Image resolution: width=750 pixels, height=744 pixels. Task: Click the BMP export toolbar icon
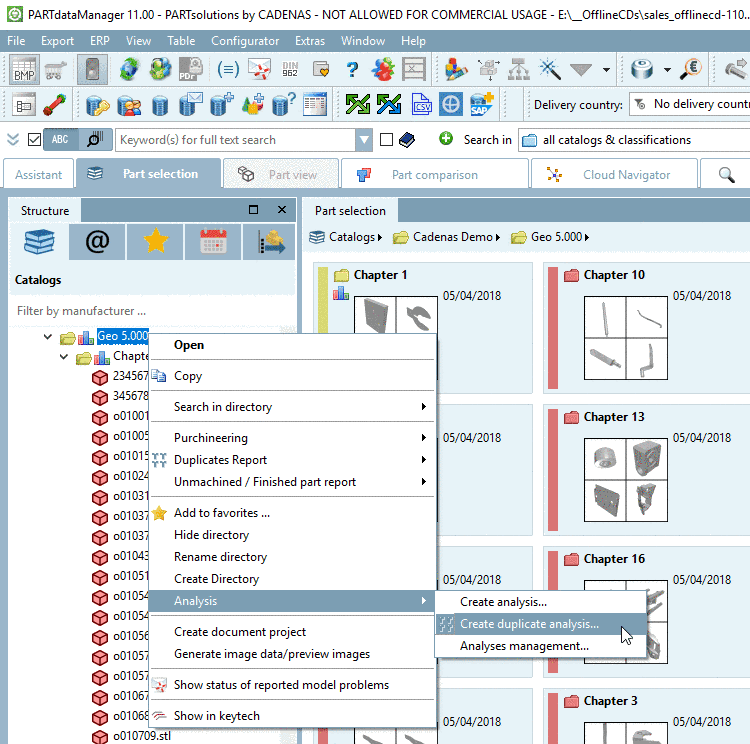pyautogui.click(x=24, y=70)
